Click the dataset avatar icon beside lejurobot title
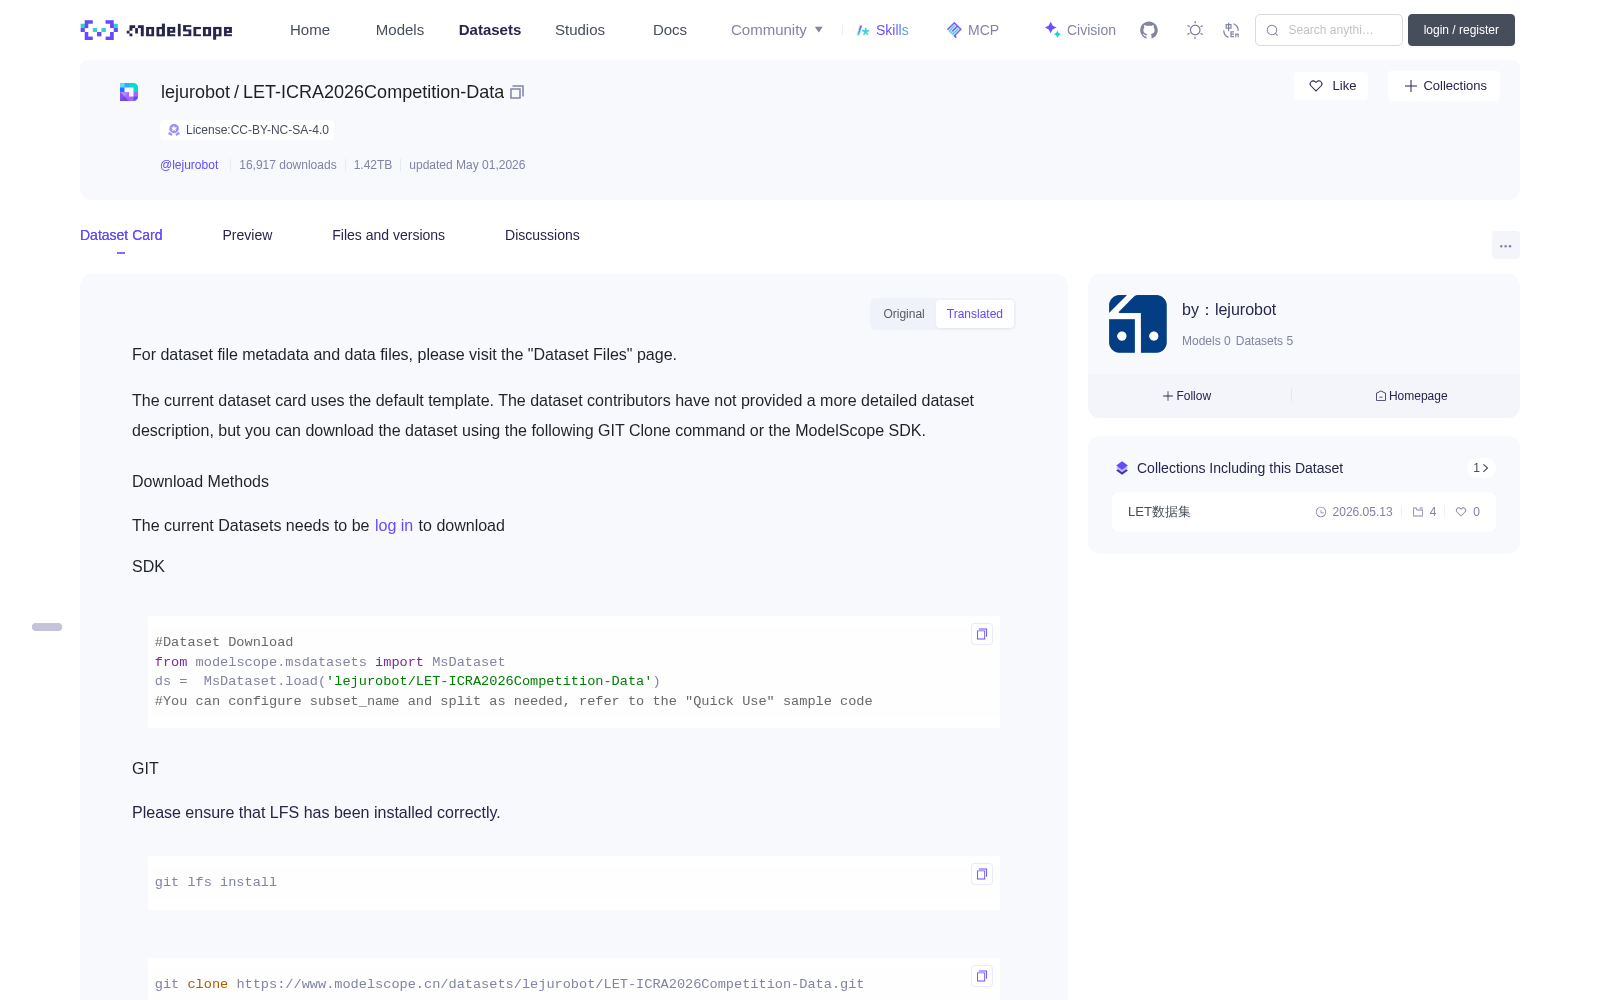This screenshot has height=1000, width=1600. pyautogui.click(x=129, y=92)
